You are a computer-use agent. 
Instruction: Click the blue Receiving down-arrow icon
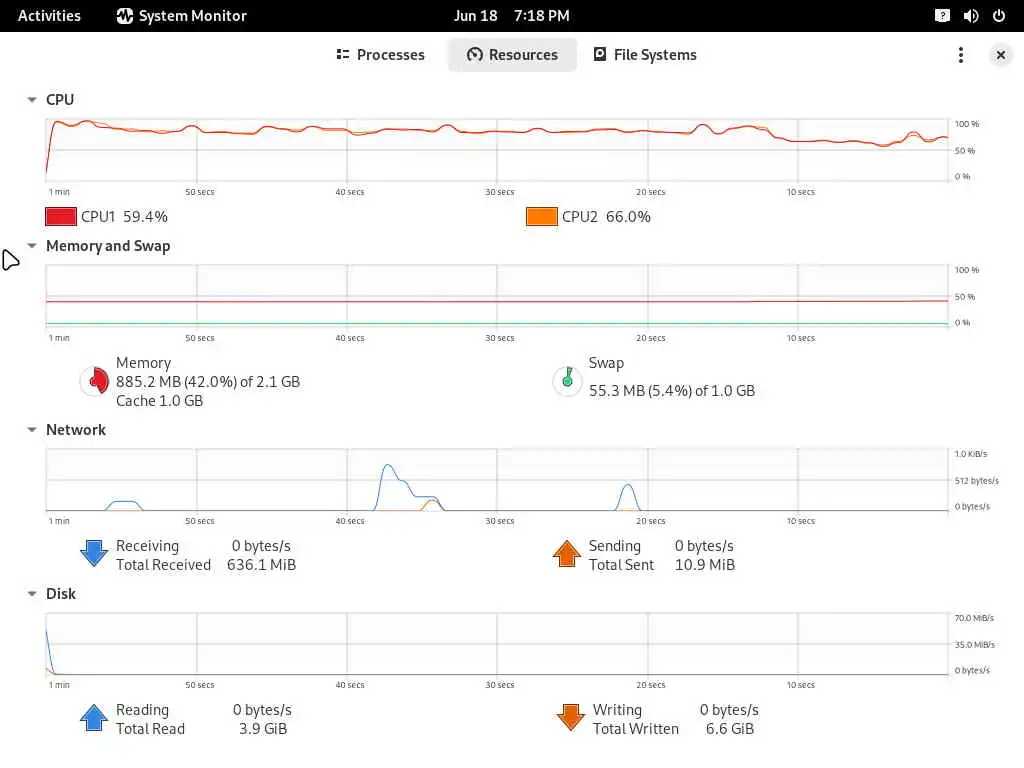(94, 554)
